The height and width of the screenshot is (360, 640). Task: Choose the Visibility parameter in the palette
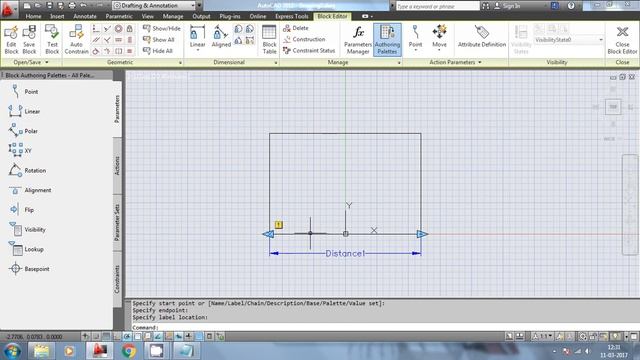[x=27, y=229]
